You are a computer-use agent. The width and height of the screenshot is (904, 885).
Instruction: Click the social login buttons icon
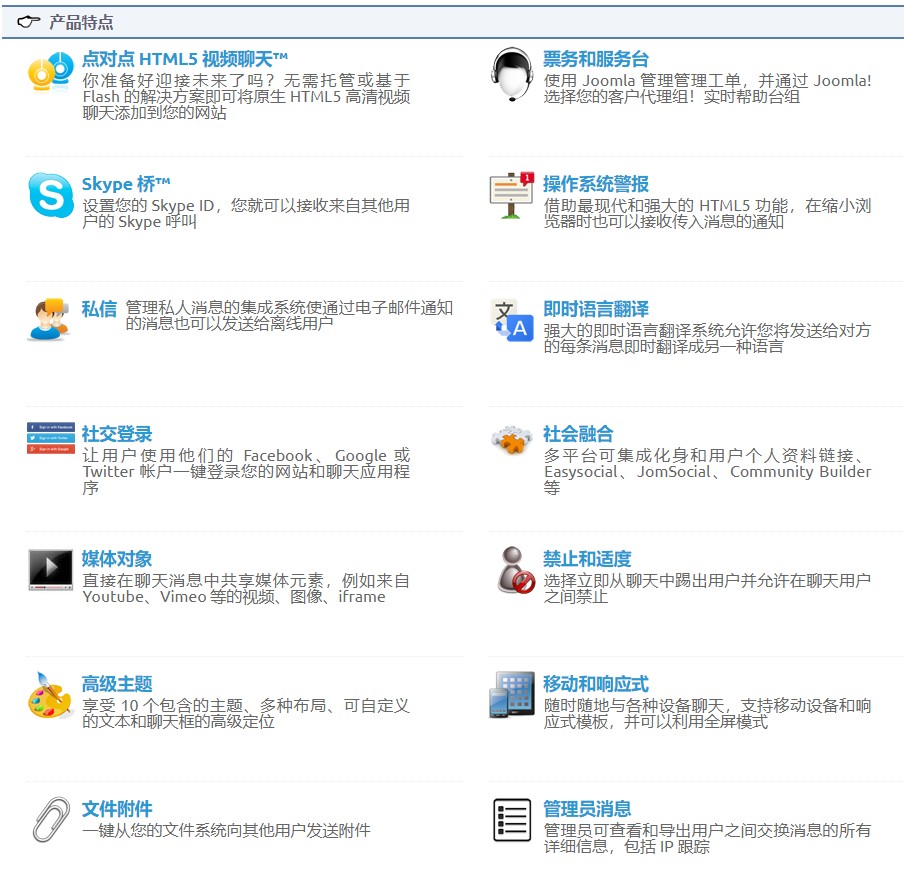click(51, 438)
